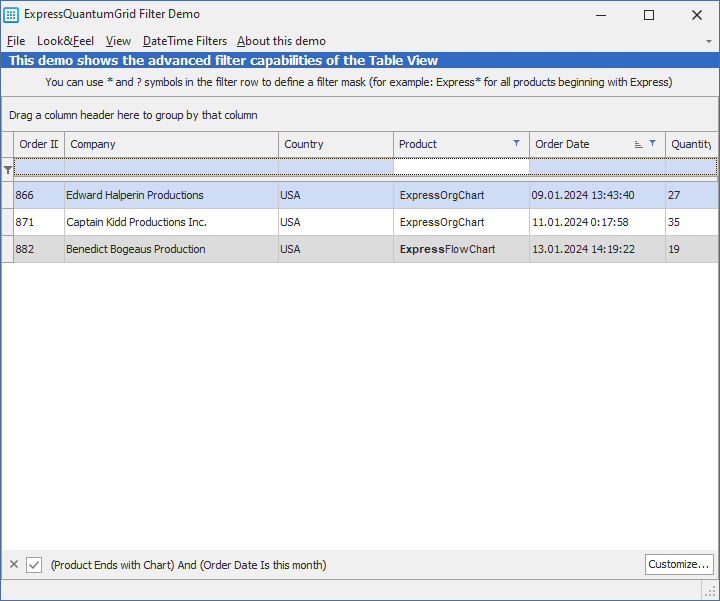Click order ID 882 cell
Viewport: 720px width, 601px height.
point(39,249)
